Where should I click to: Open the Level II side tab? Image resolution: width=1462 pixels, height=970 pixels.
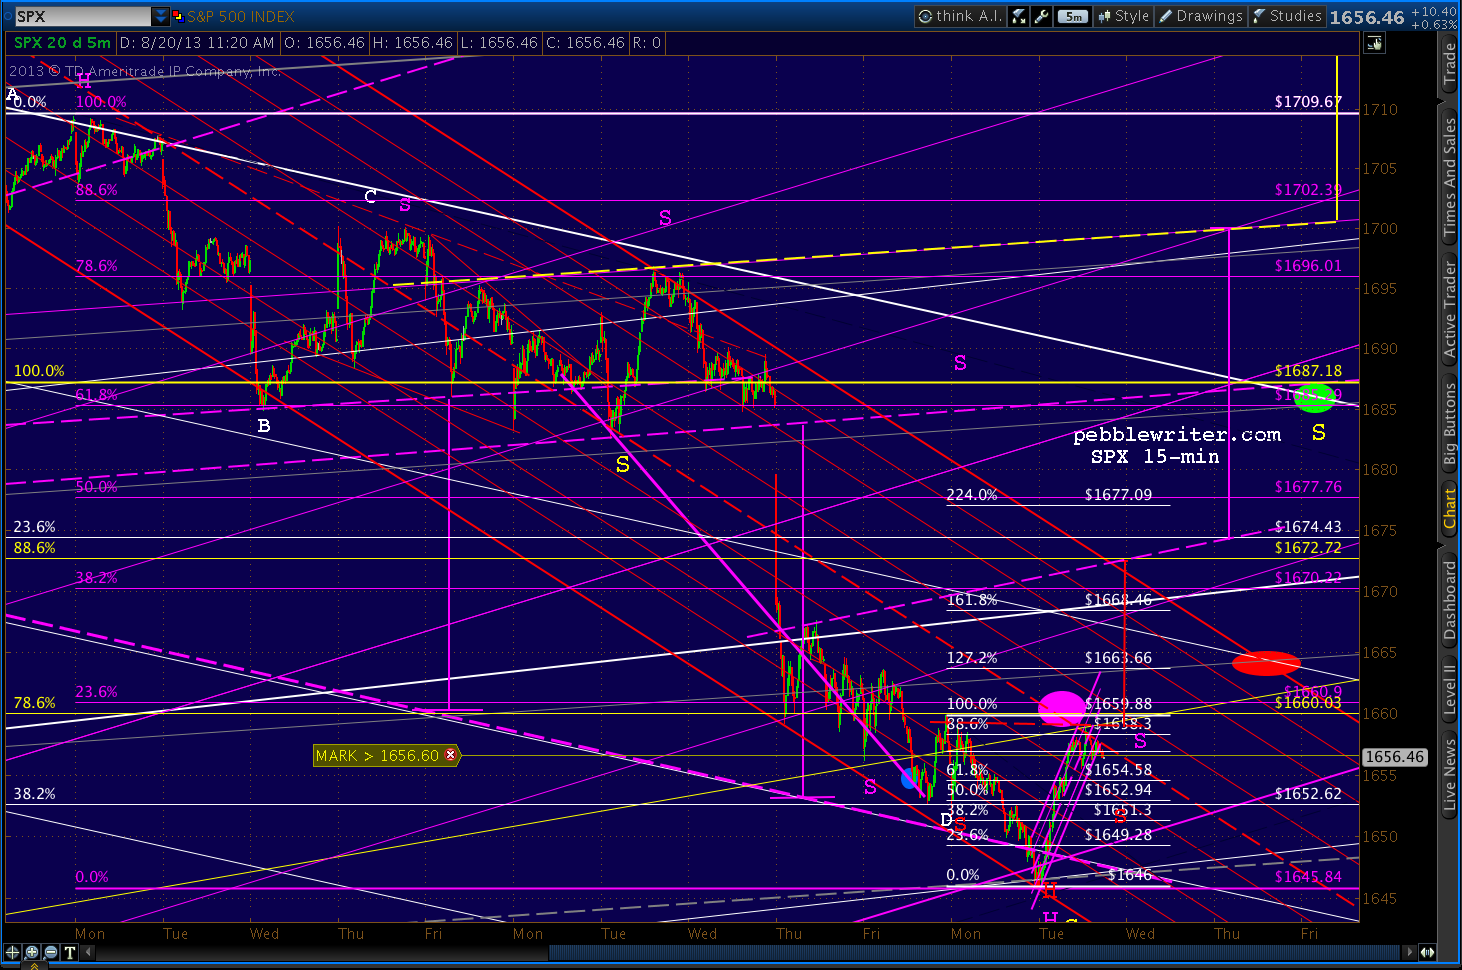[x=1449, y=689]
